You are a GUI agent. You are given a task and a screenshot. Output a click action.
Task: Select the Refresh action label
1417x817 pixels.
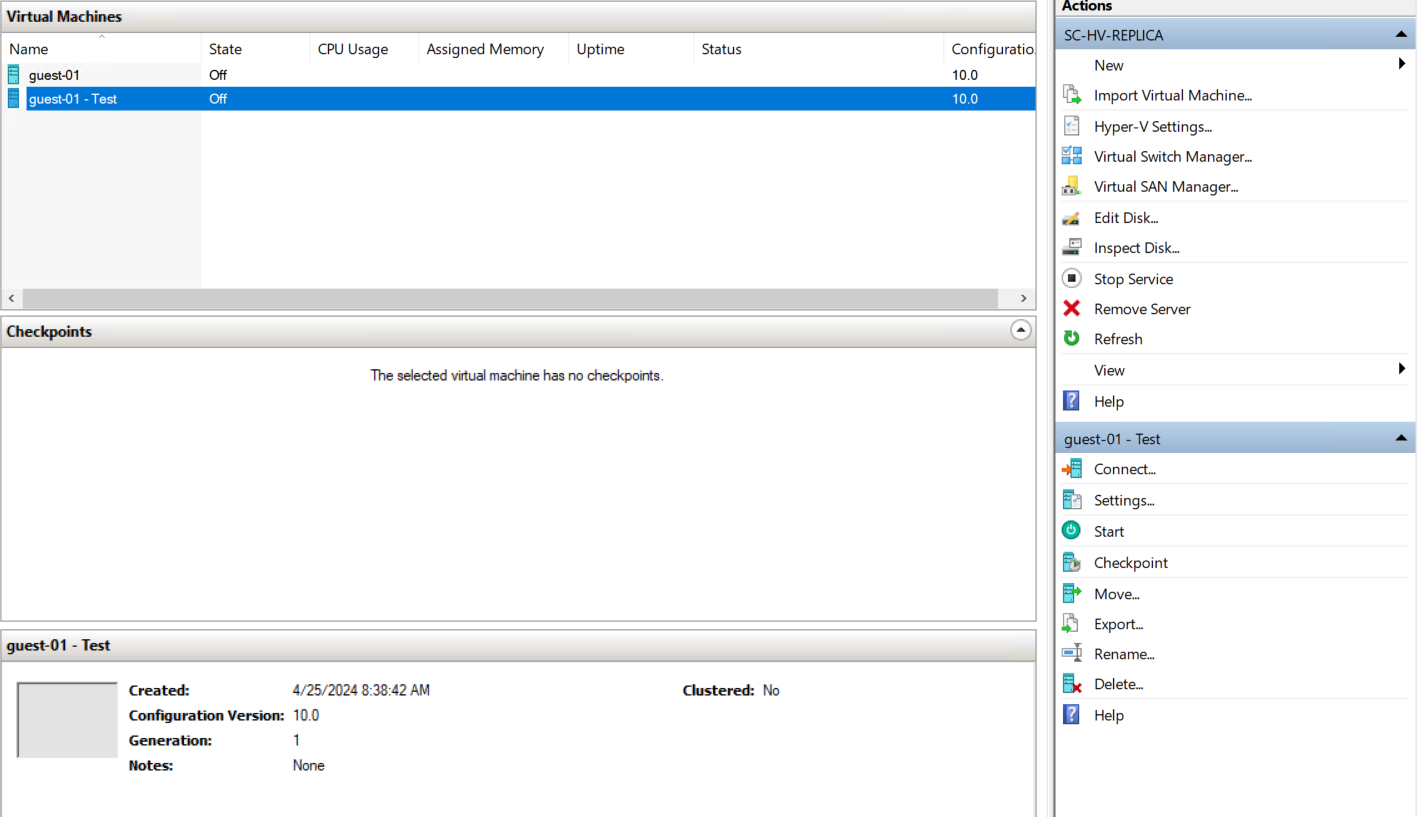[x=1118, y=339]
